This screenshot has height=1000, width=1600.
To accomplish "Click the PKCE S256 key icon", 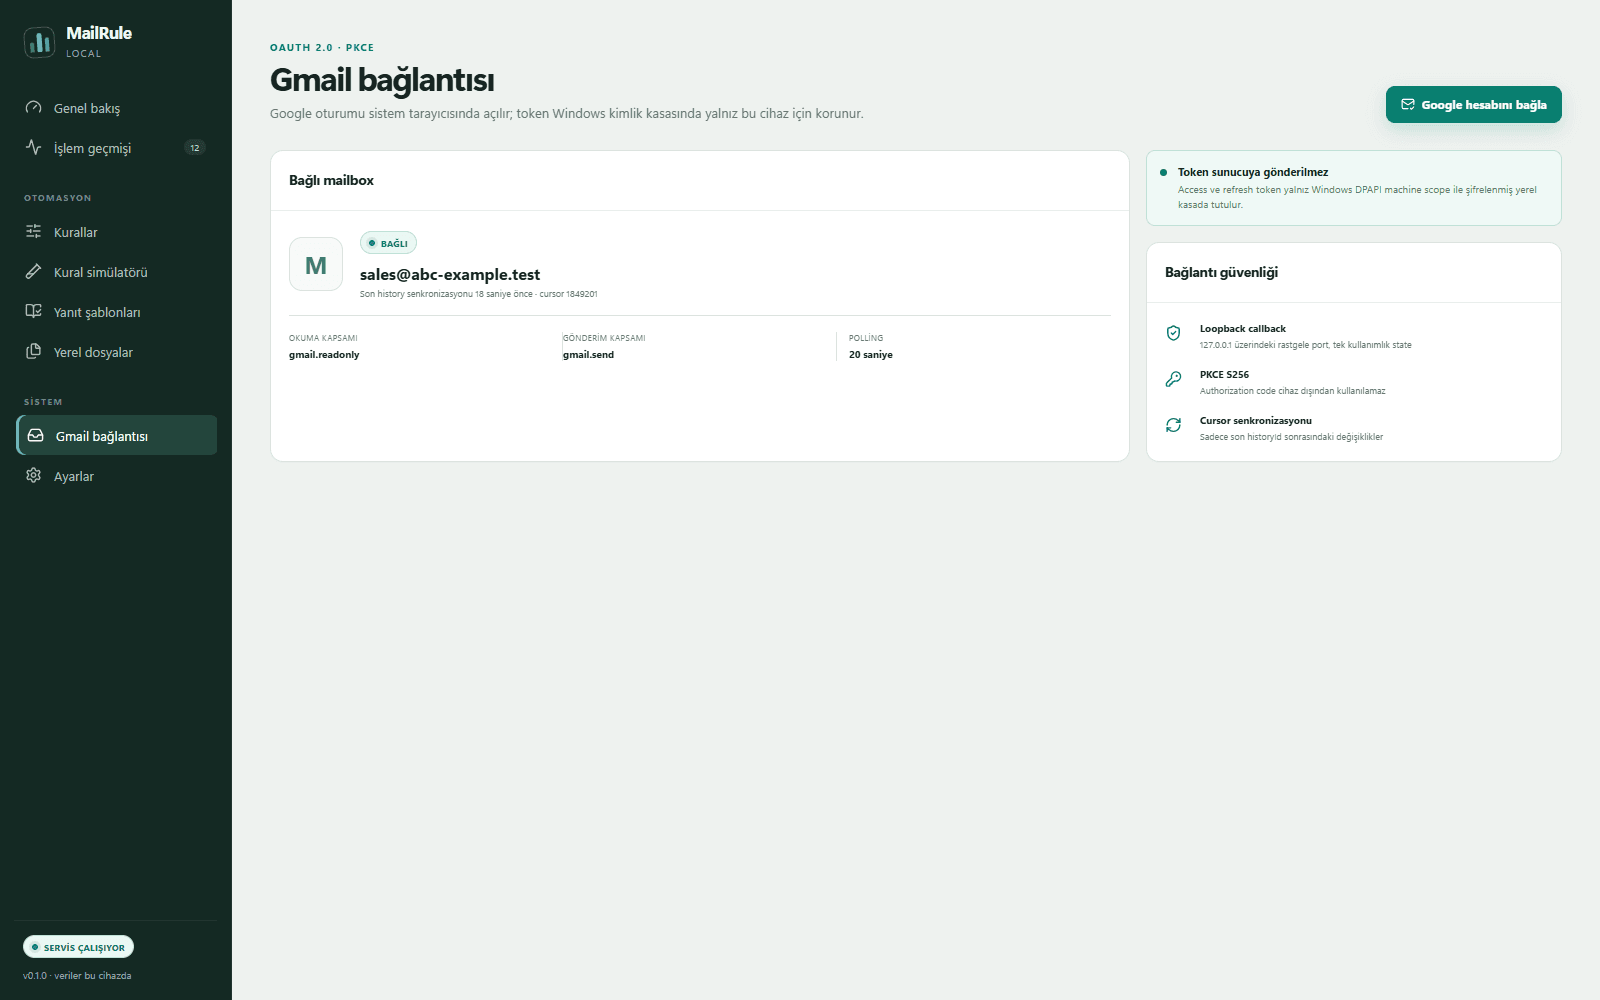I will pyautogui.click(x=1173, y=379).
